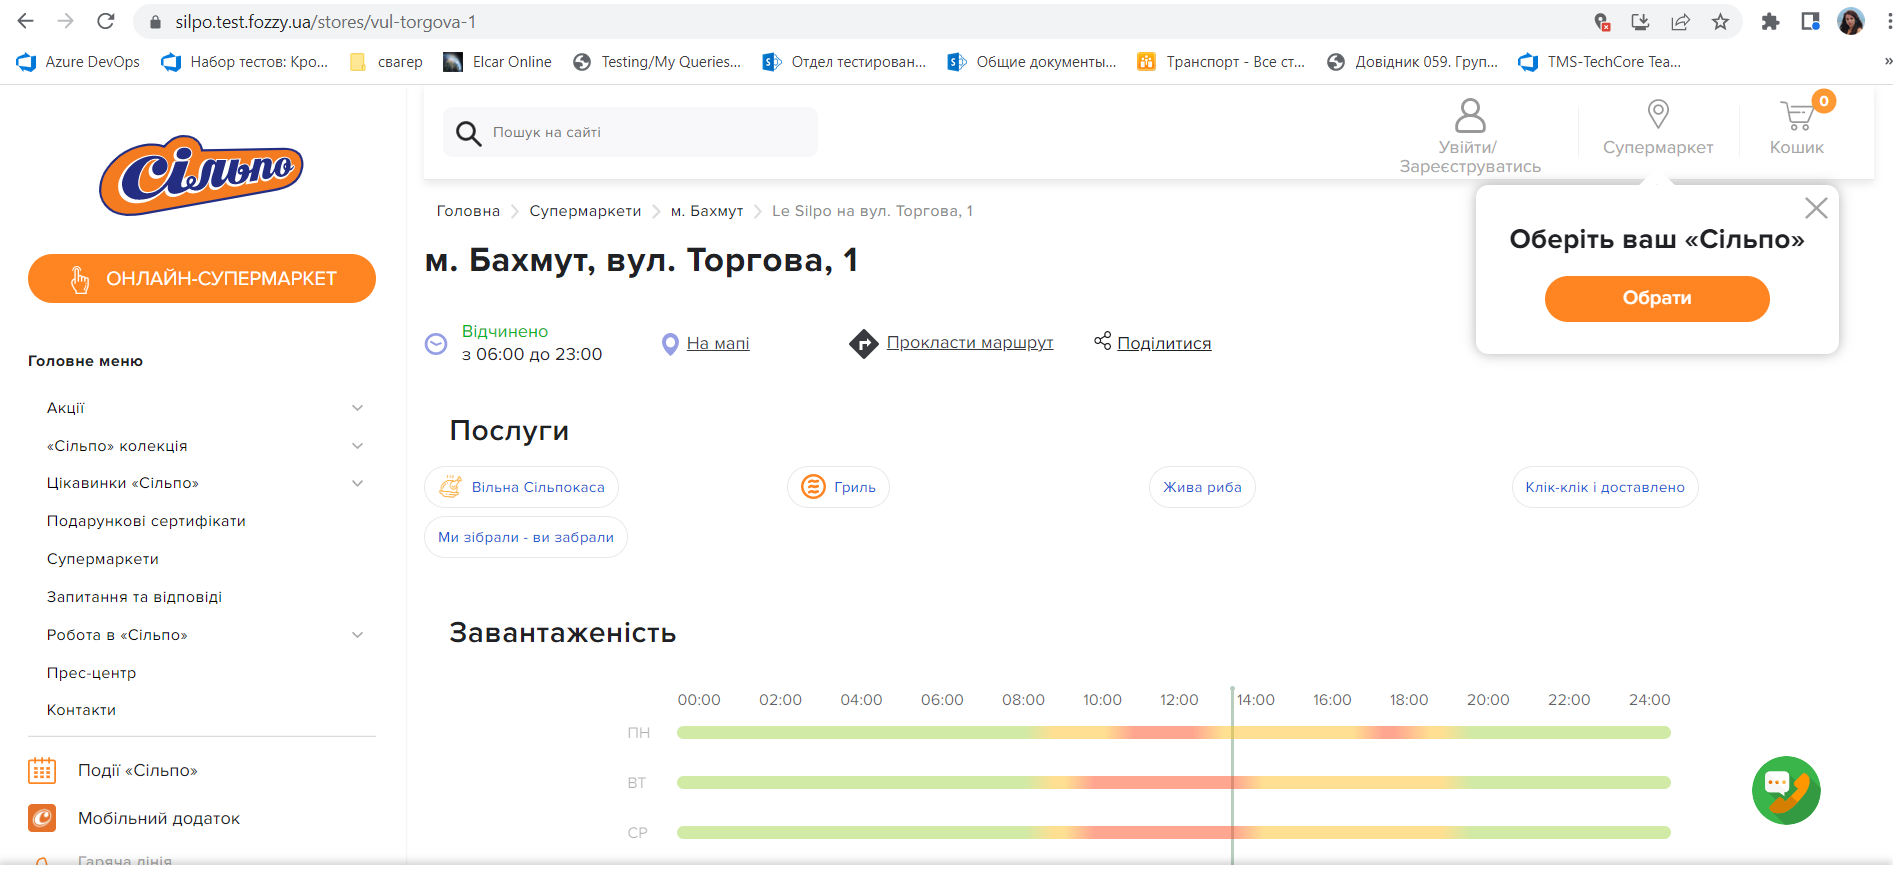1893x876 pixels.
Task: Click the Події Сільпо calendar icon
Action: pos(42,770)
